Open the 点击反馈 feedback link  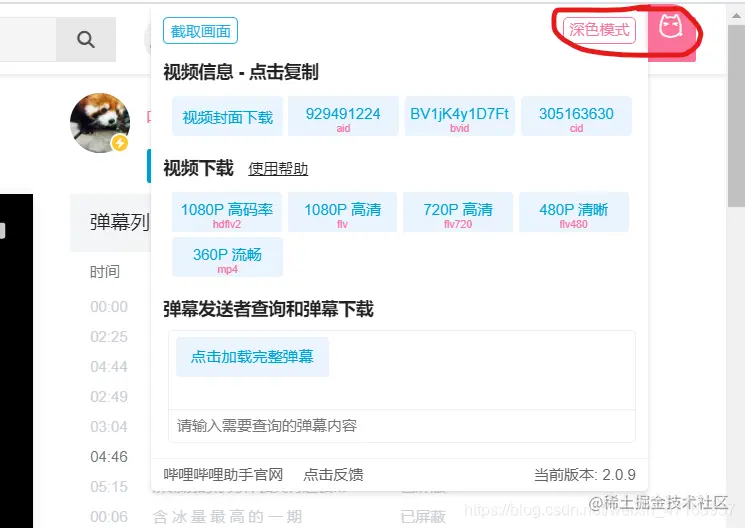pos(333,474)
